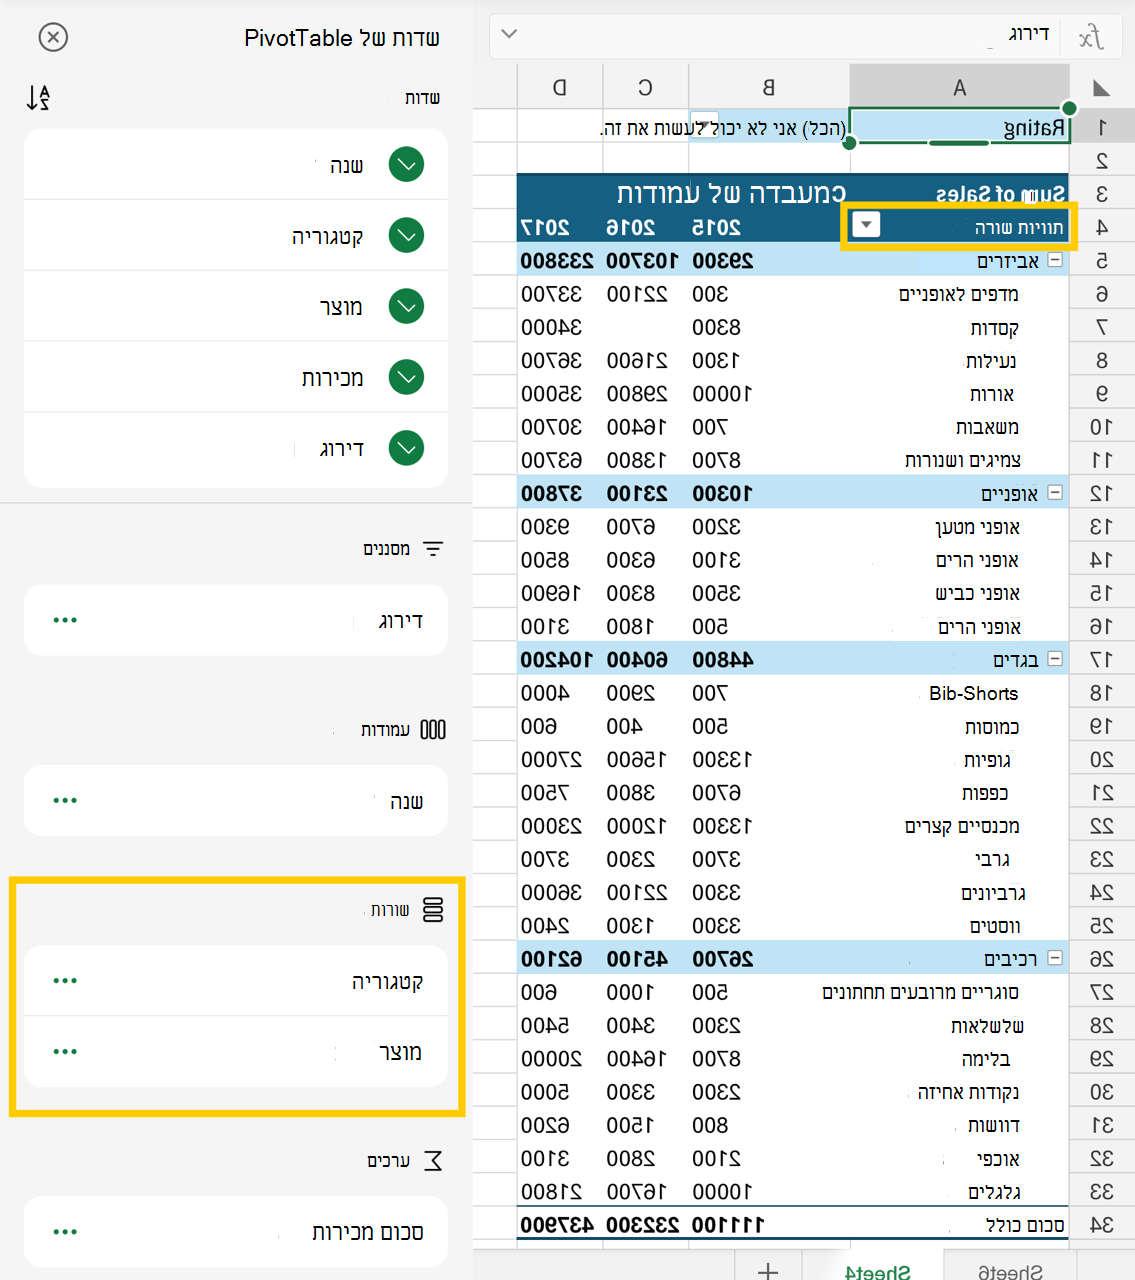Viewport: 1135px width, 1280px height.
Task: Collapse the רכיבים category group
Action: (x=1055, y=958)
